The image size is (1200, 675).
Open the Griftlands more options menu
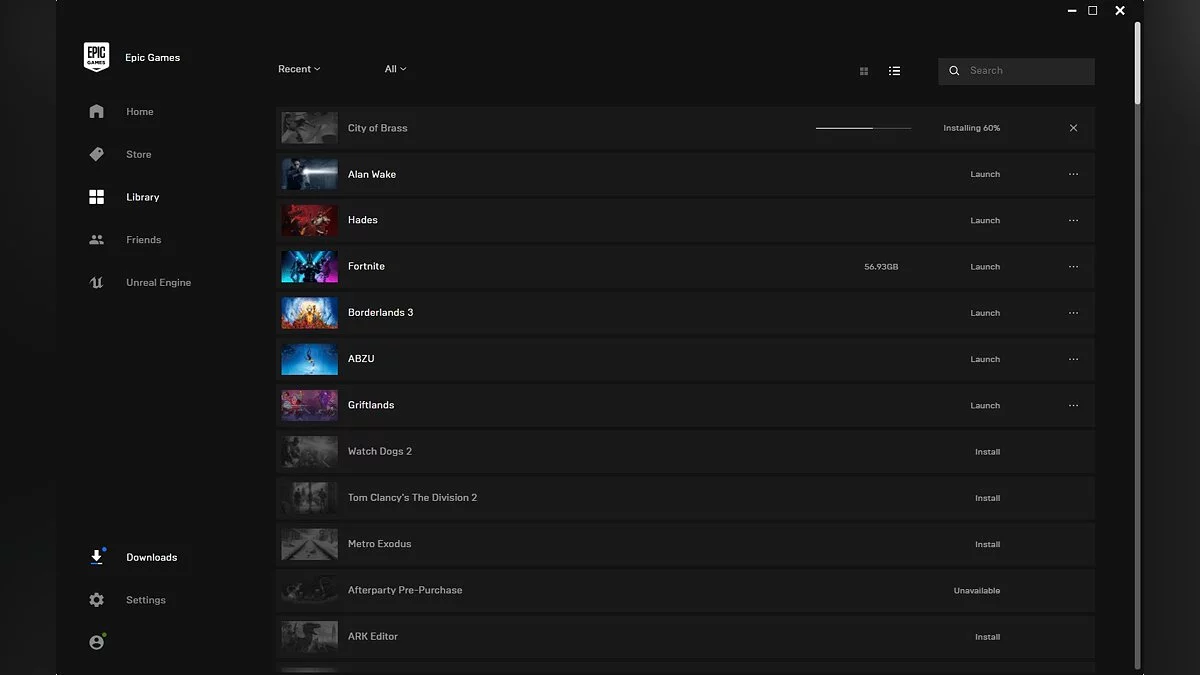[1073, 405]
